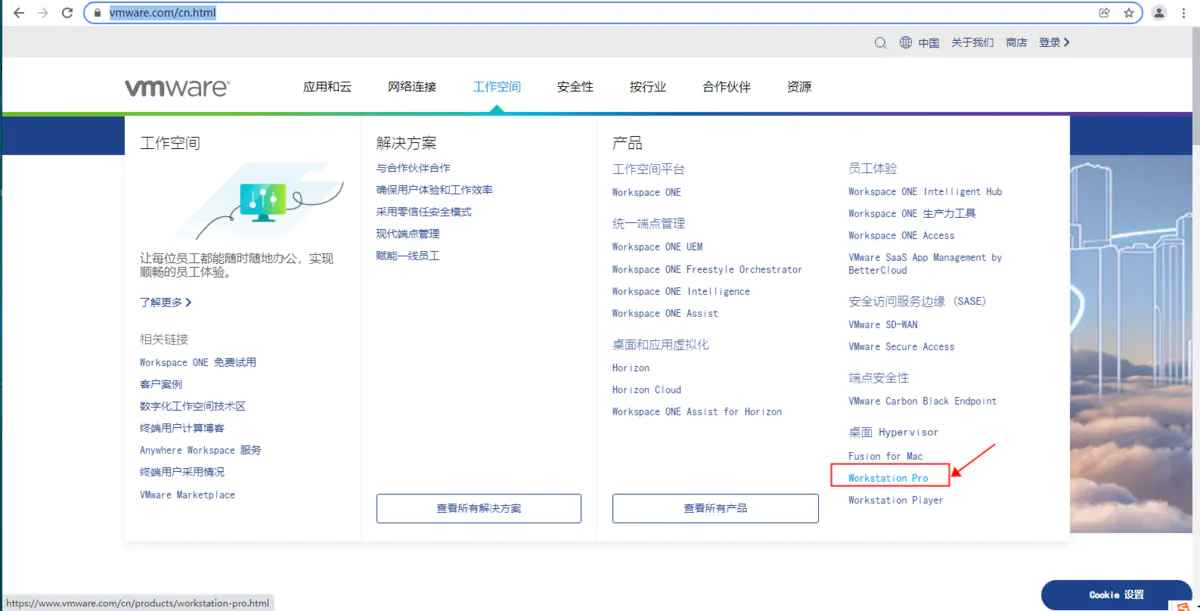Screen dimensions: 1200x611
Task: Open Workspace ONE Assist for Horizon link
Action: [x=697, y=411]
